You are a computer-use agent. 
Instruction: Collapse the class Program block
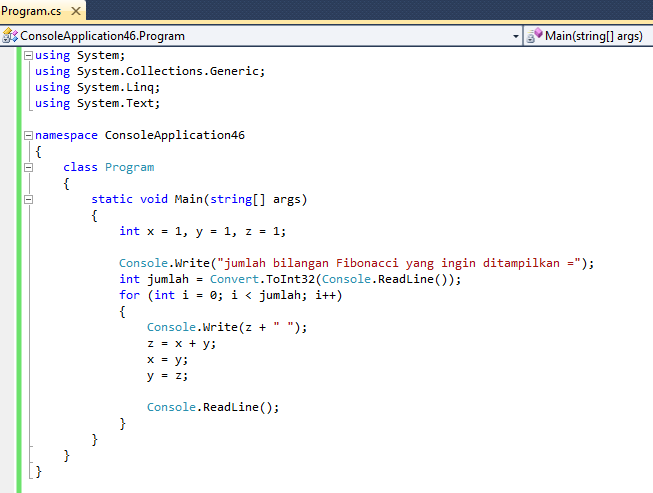pyautogui.click(x=28, y=167)
